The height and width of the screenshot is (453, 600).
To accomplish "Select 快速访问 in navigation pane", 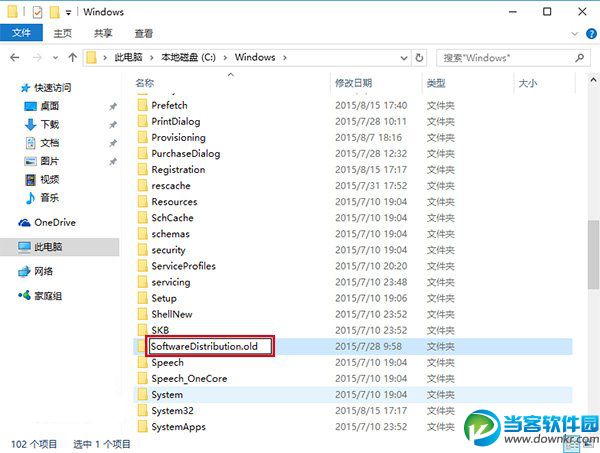I will click(52, 88).
